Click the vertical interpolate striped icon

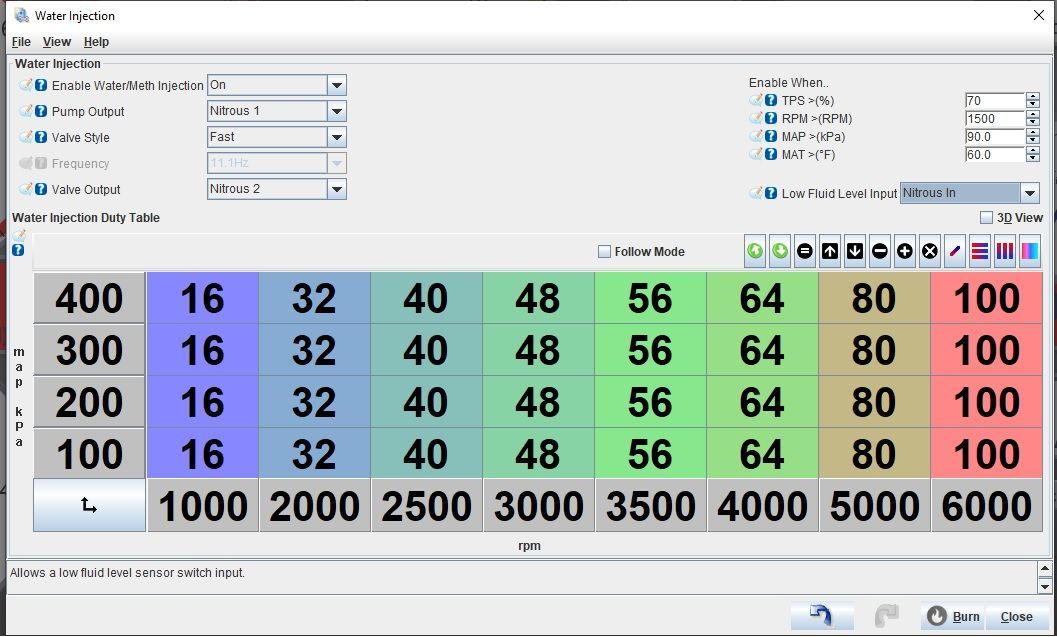tap(1004, 251)
